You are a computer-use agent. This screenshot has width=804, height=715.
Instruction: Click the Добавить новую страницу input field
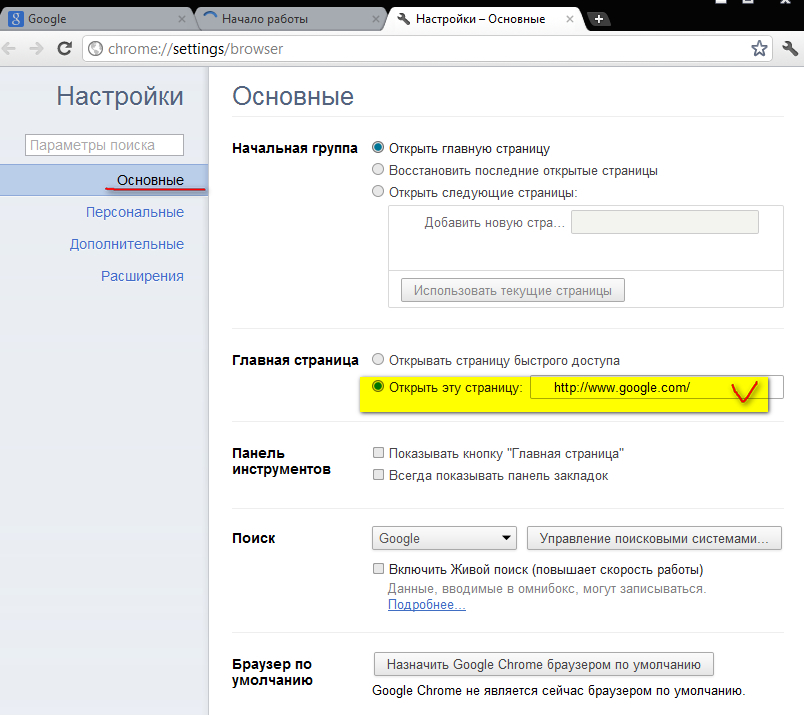point(665,222)
